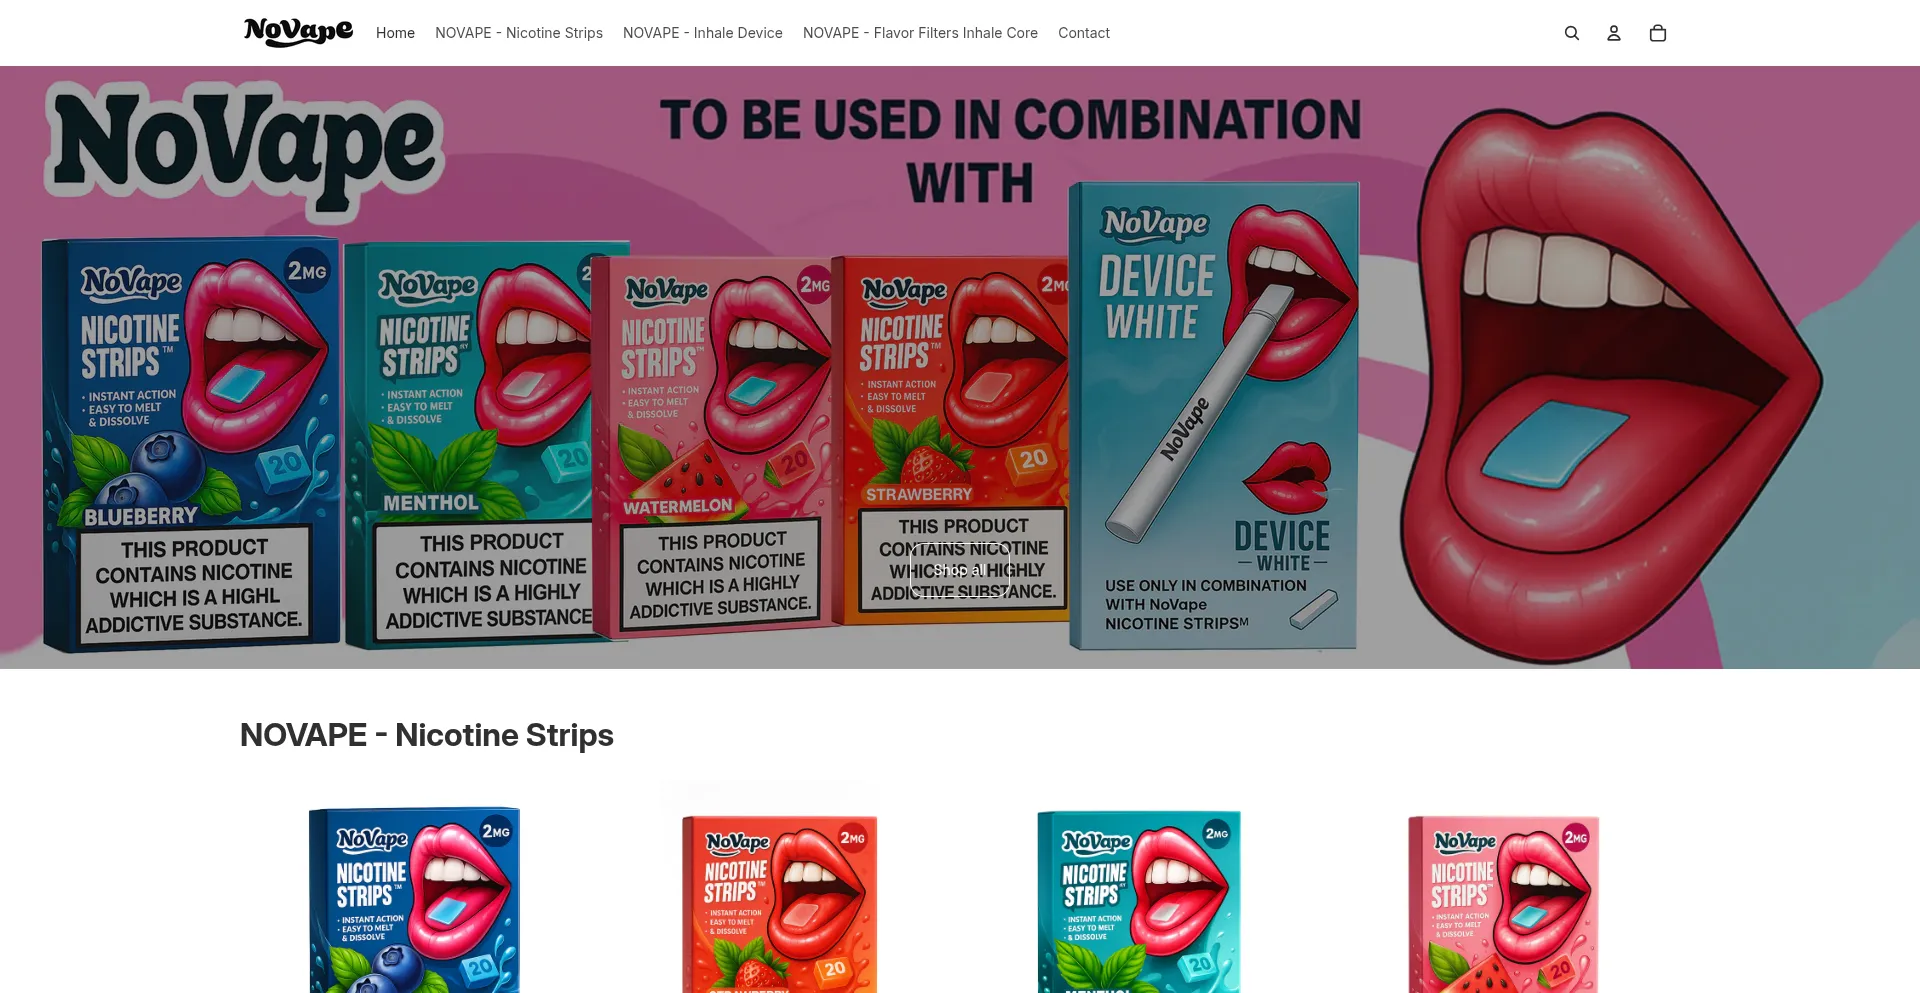Open NOVAPE - Flavor Filters Inhale Core link

[x=920, y=33]
